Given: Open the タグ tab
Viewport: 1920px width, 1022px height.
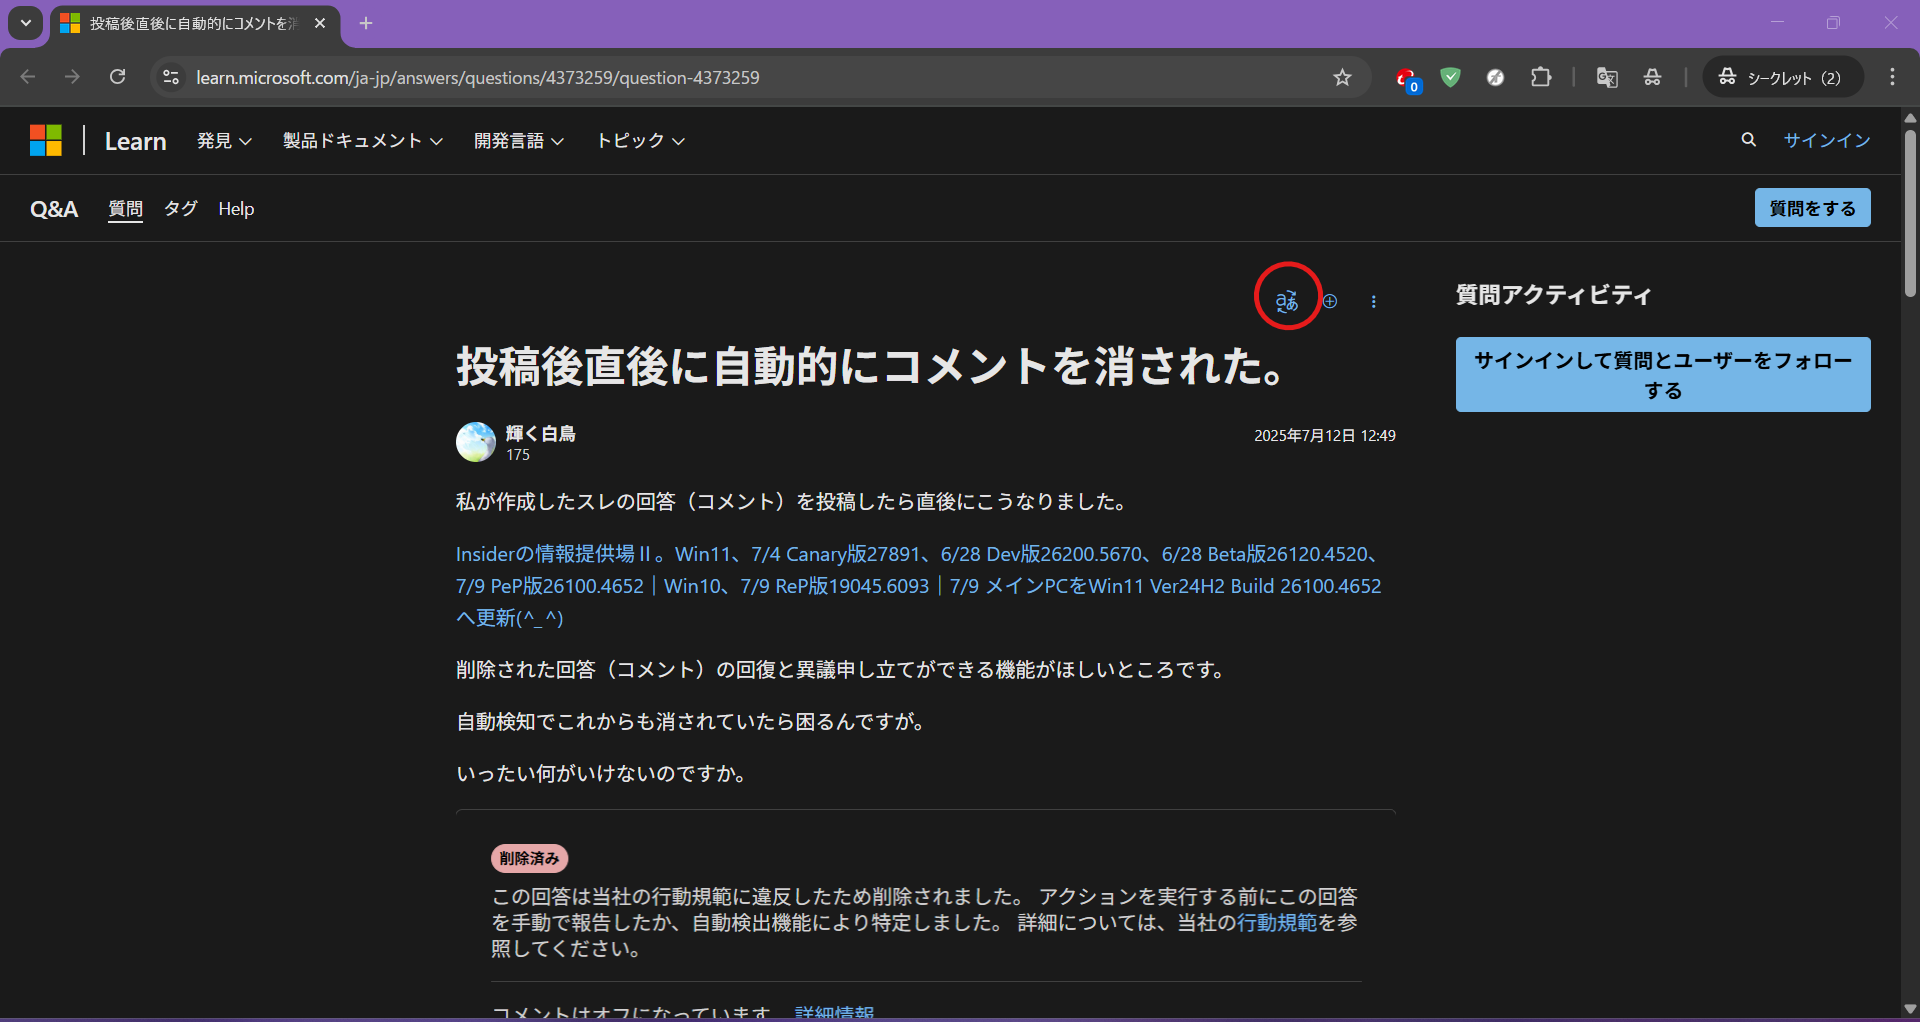Looking at the screenshot, I should tap(181, 208).
